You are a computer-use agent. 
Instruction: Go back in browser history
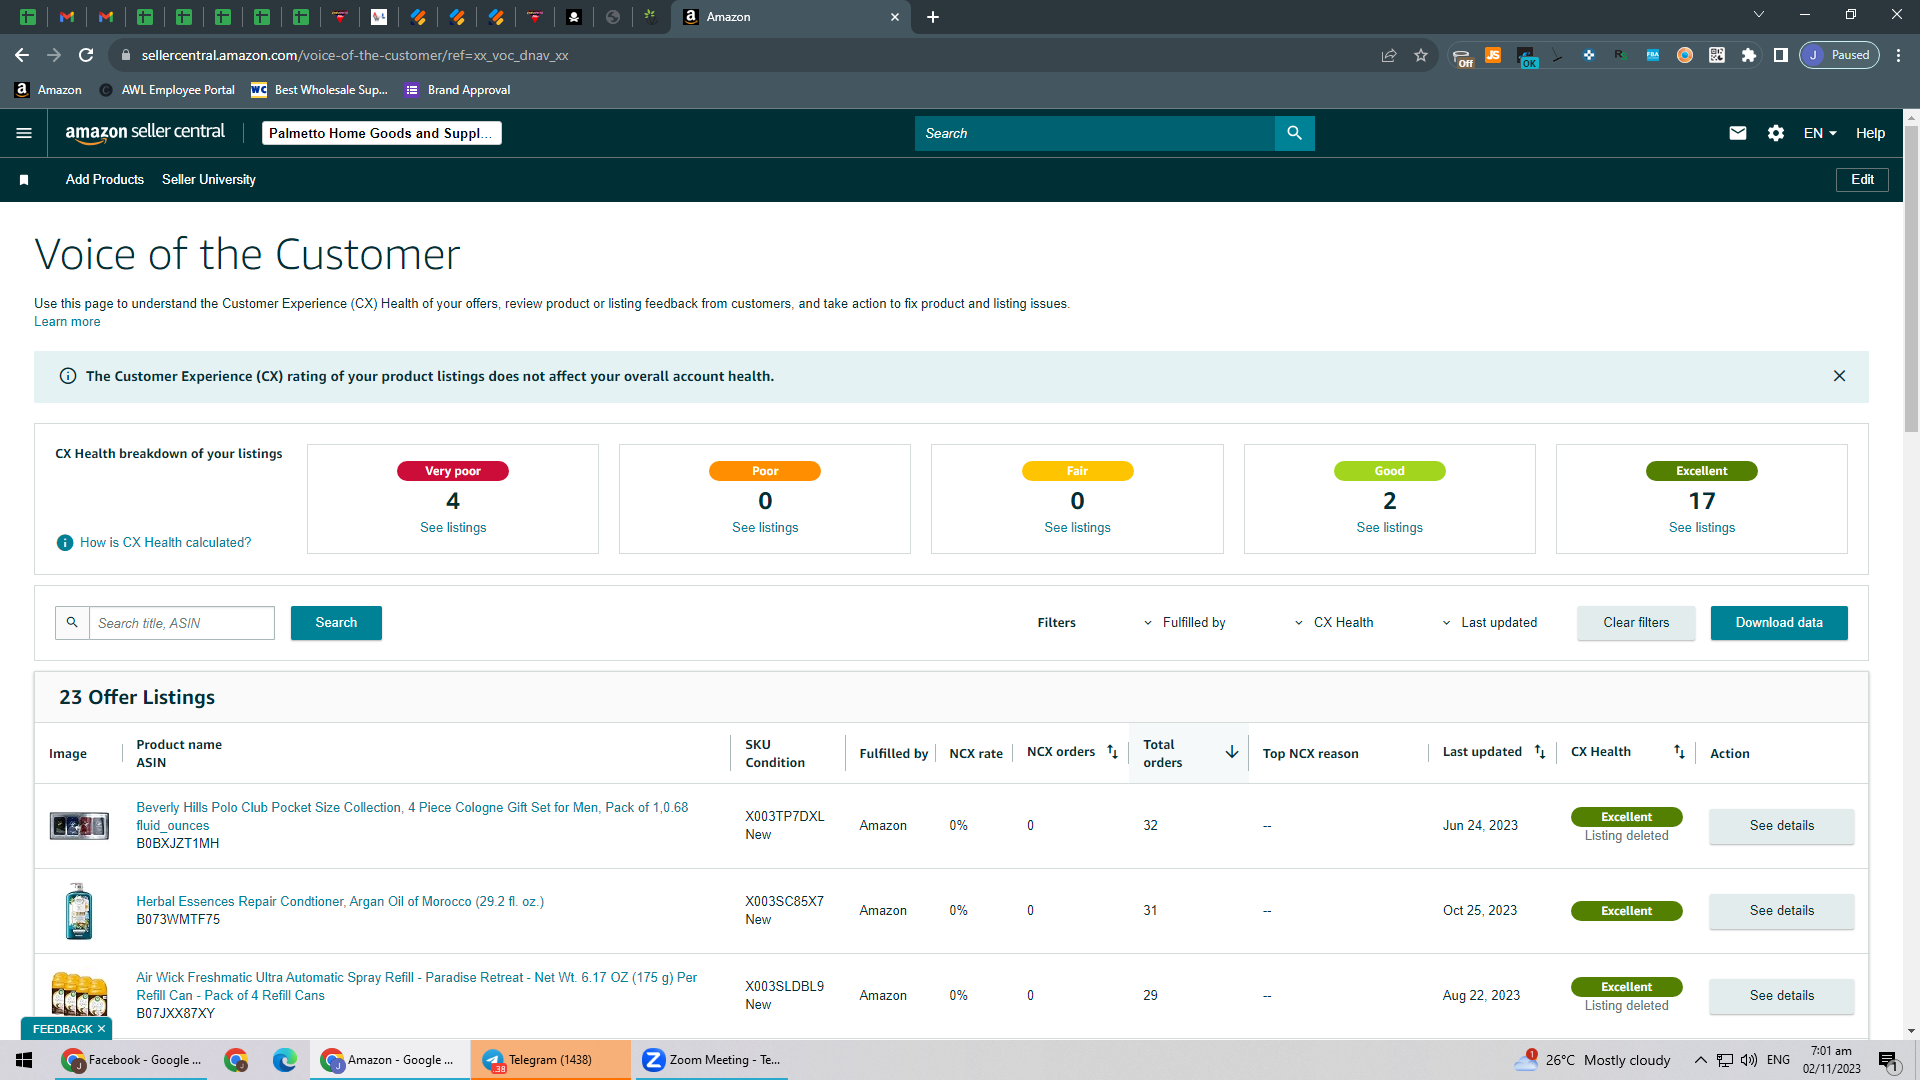pyautogui.click(x=22, y=55)
